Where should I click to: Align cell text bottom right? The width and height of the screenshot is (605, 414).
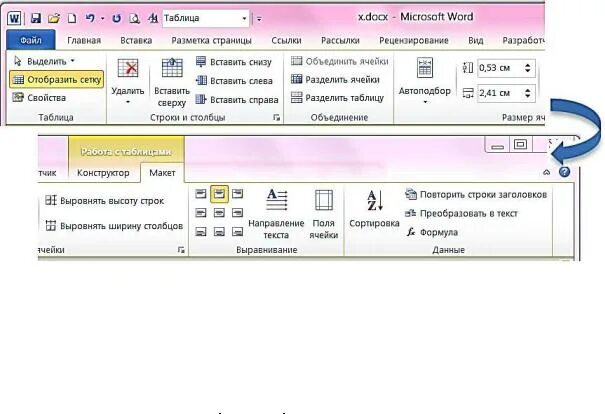pyautogui.click(x=238, y=232)
